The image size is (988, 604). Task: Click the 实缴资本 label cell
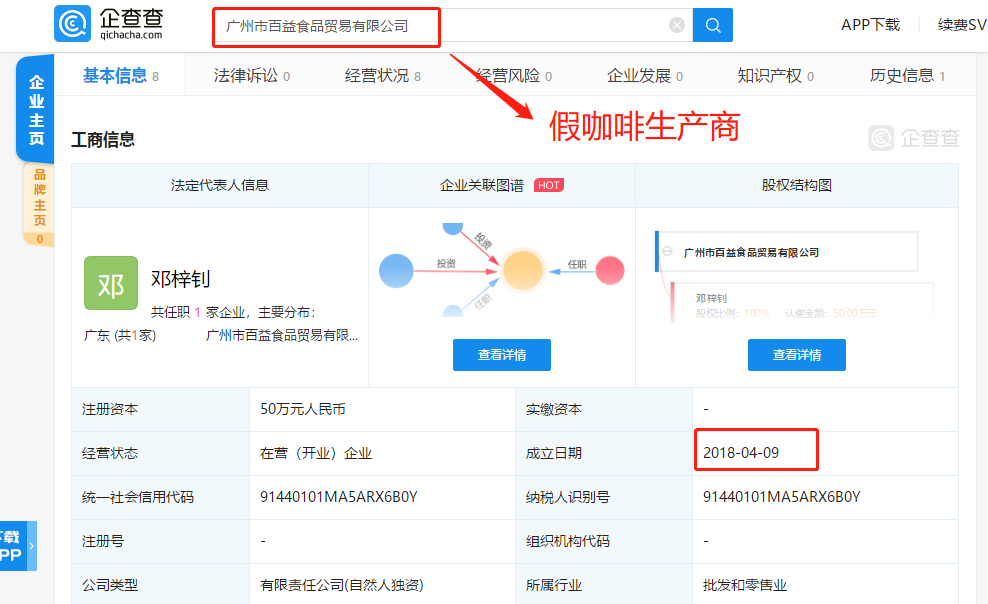click(604, 409)
